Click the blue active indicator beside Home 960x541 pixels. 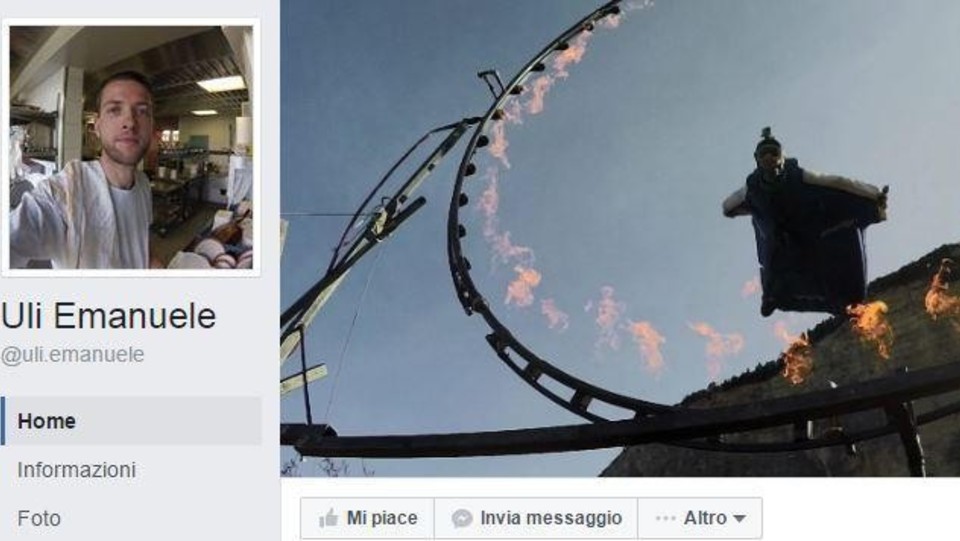coord(2,420)
